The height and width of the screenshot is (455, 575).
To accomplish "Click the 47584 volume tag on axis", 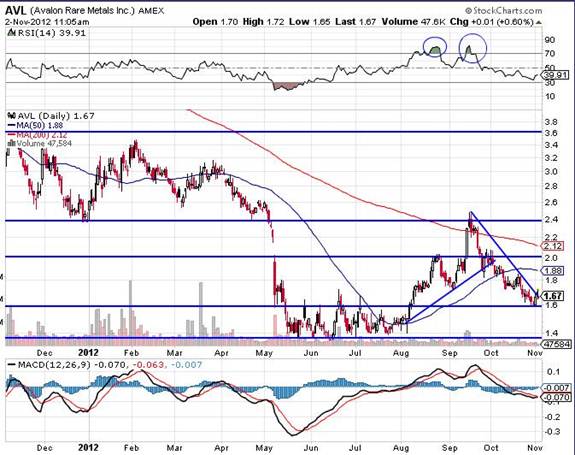I will pos(557,344).
